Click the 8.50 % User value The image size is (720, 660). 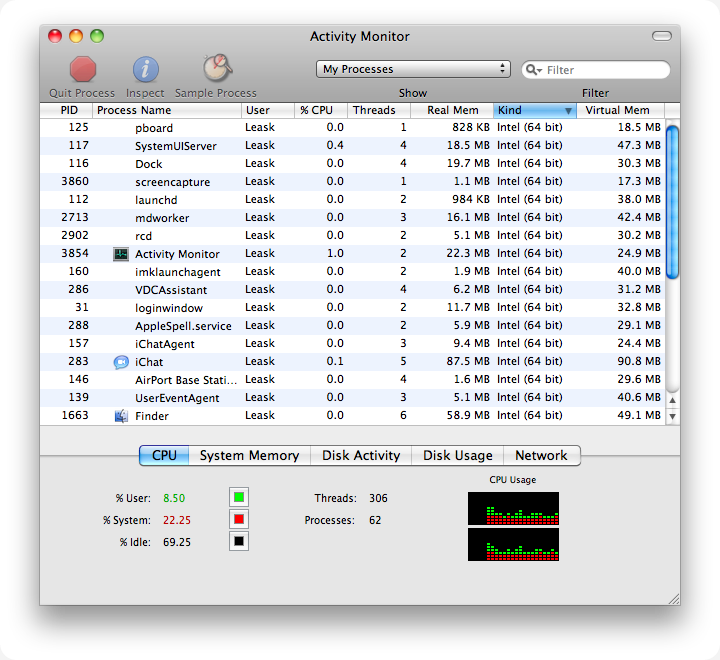click(x=174, y=498)
